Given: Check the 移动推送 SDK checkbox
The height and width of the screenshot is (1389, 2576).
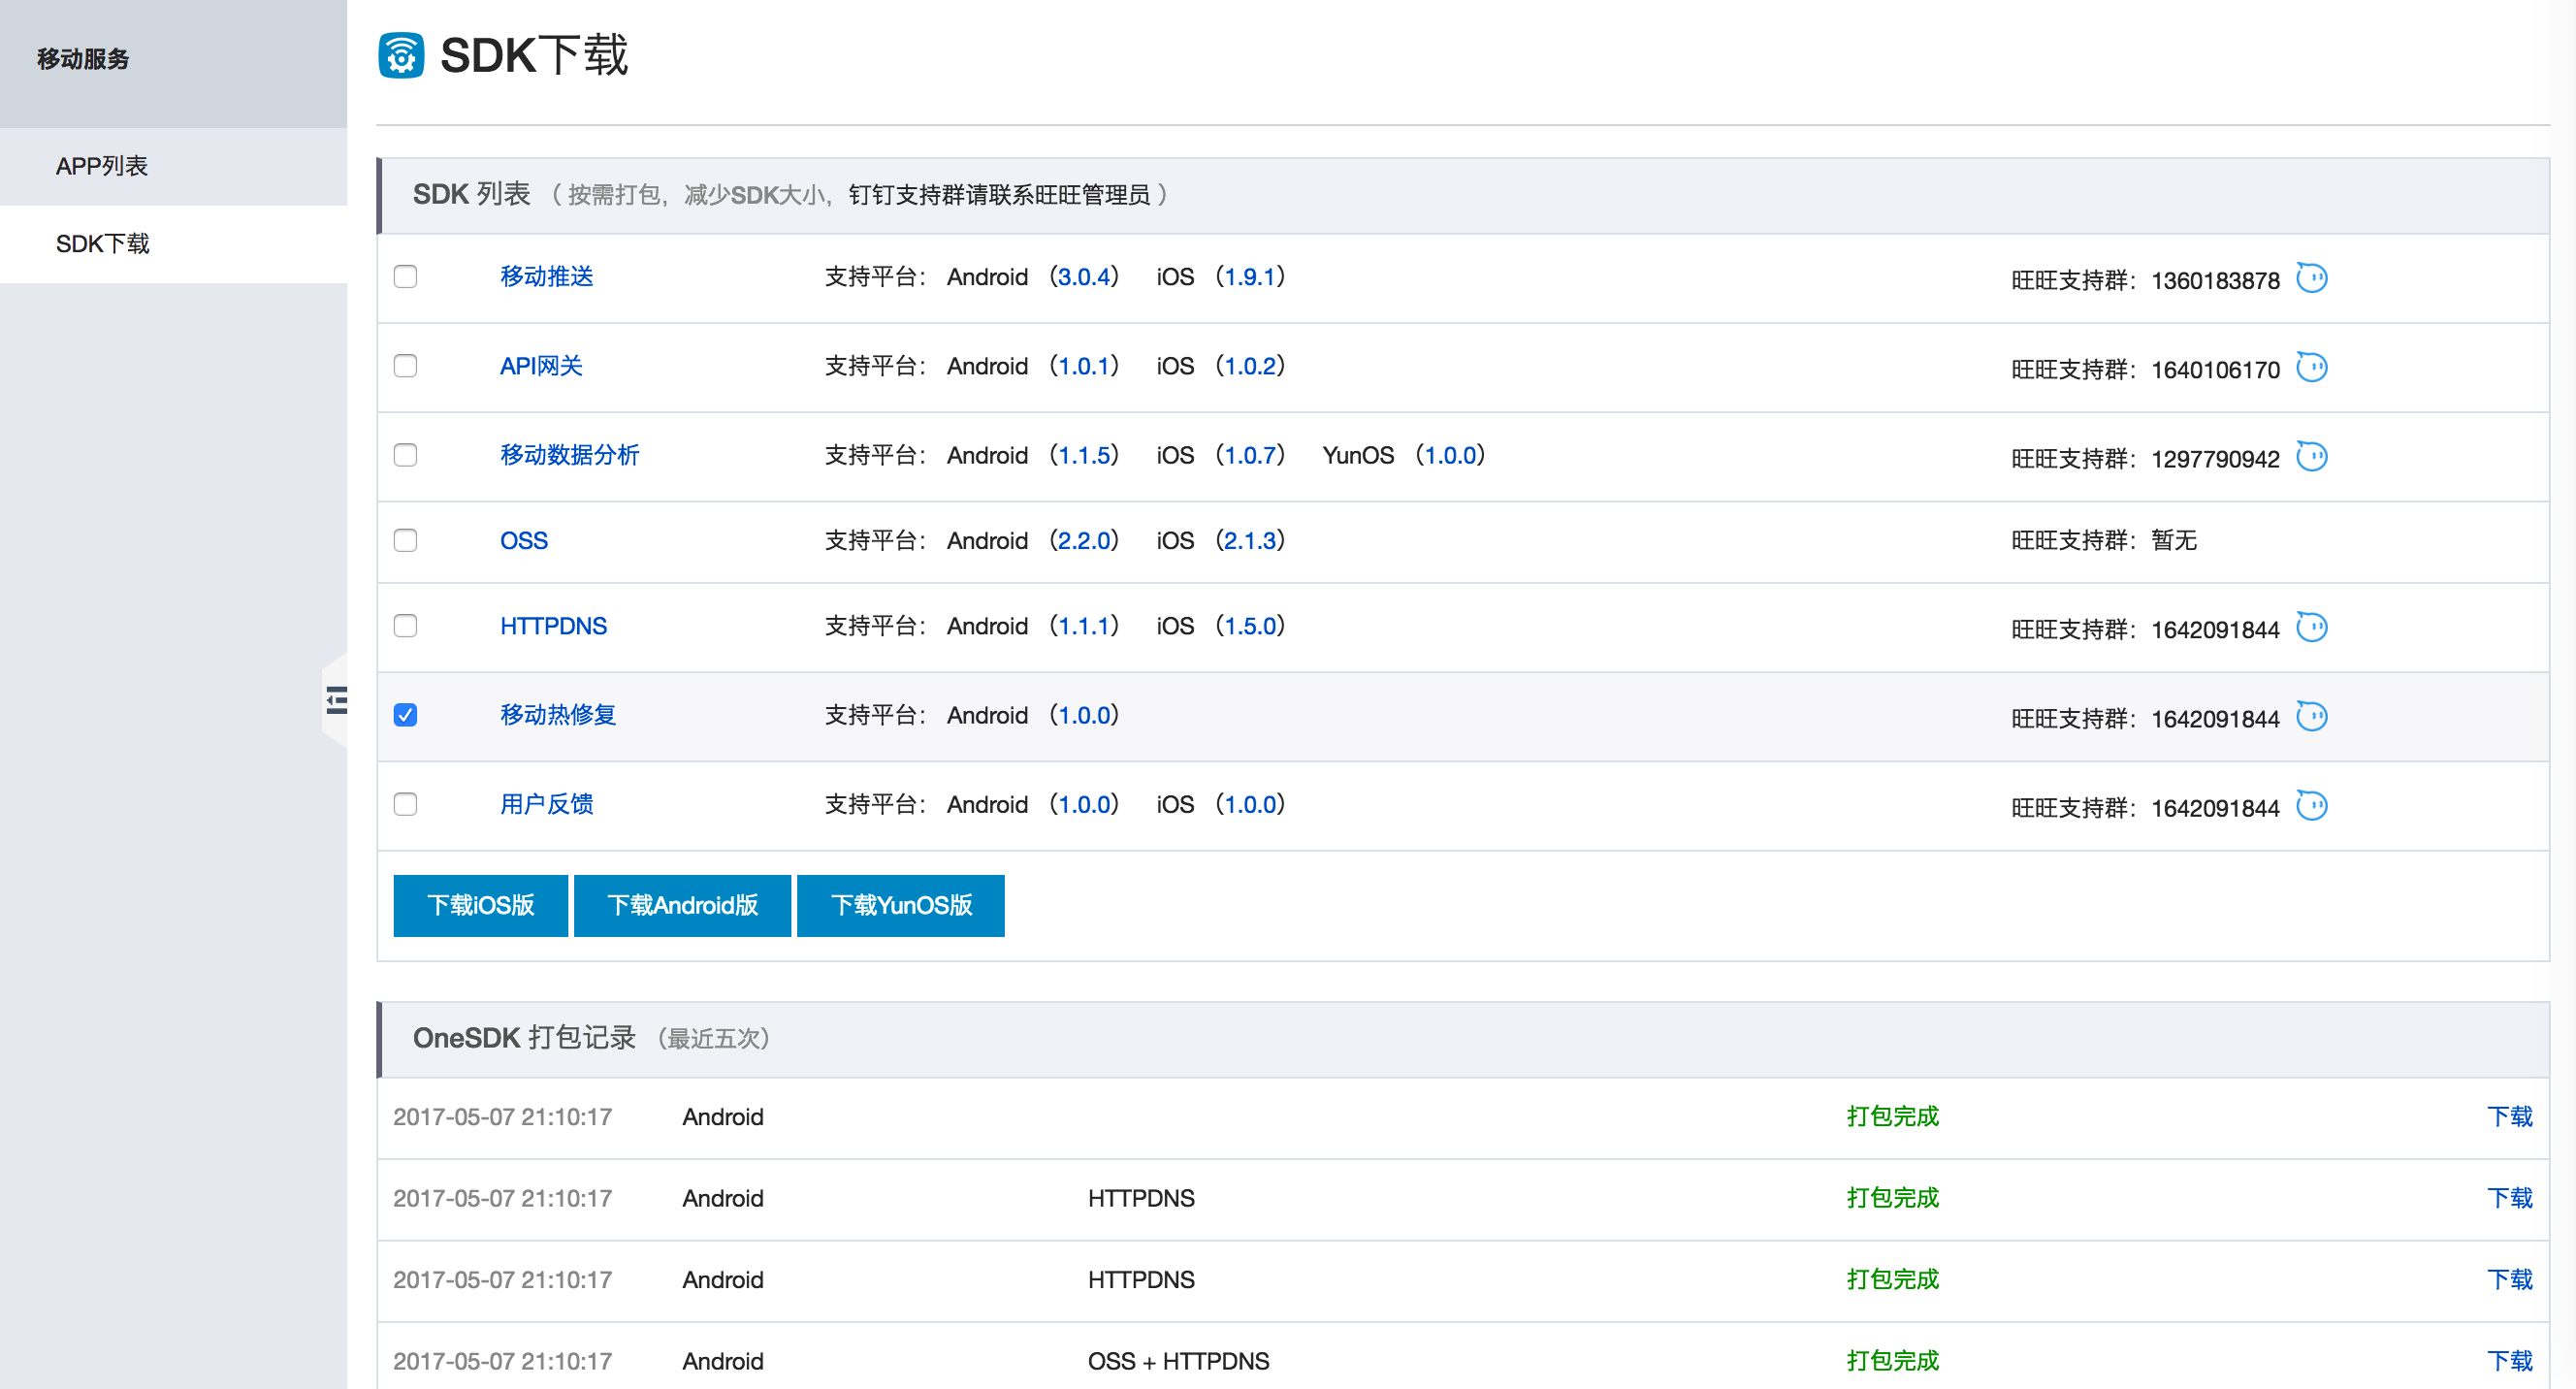Looking at the screenshot, I should [405, 277].
